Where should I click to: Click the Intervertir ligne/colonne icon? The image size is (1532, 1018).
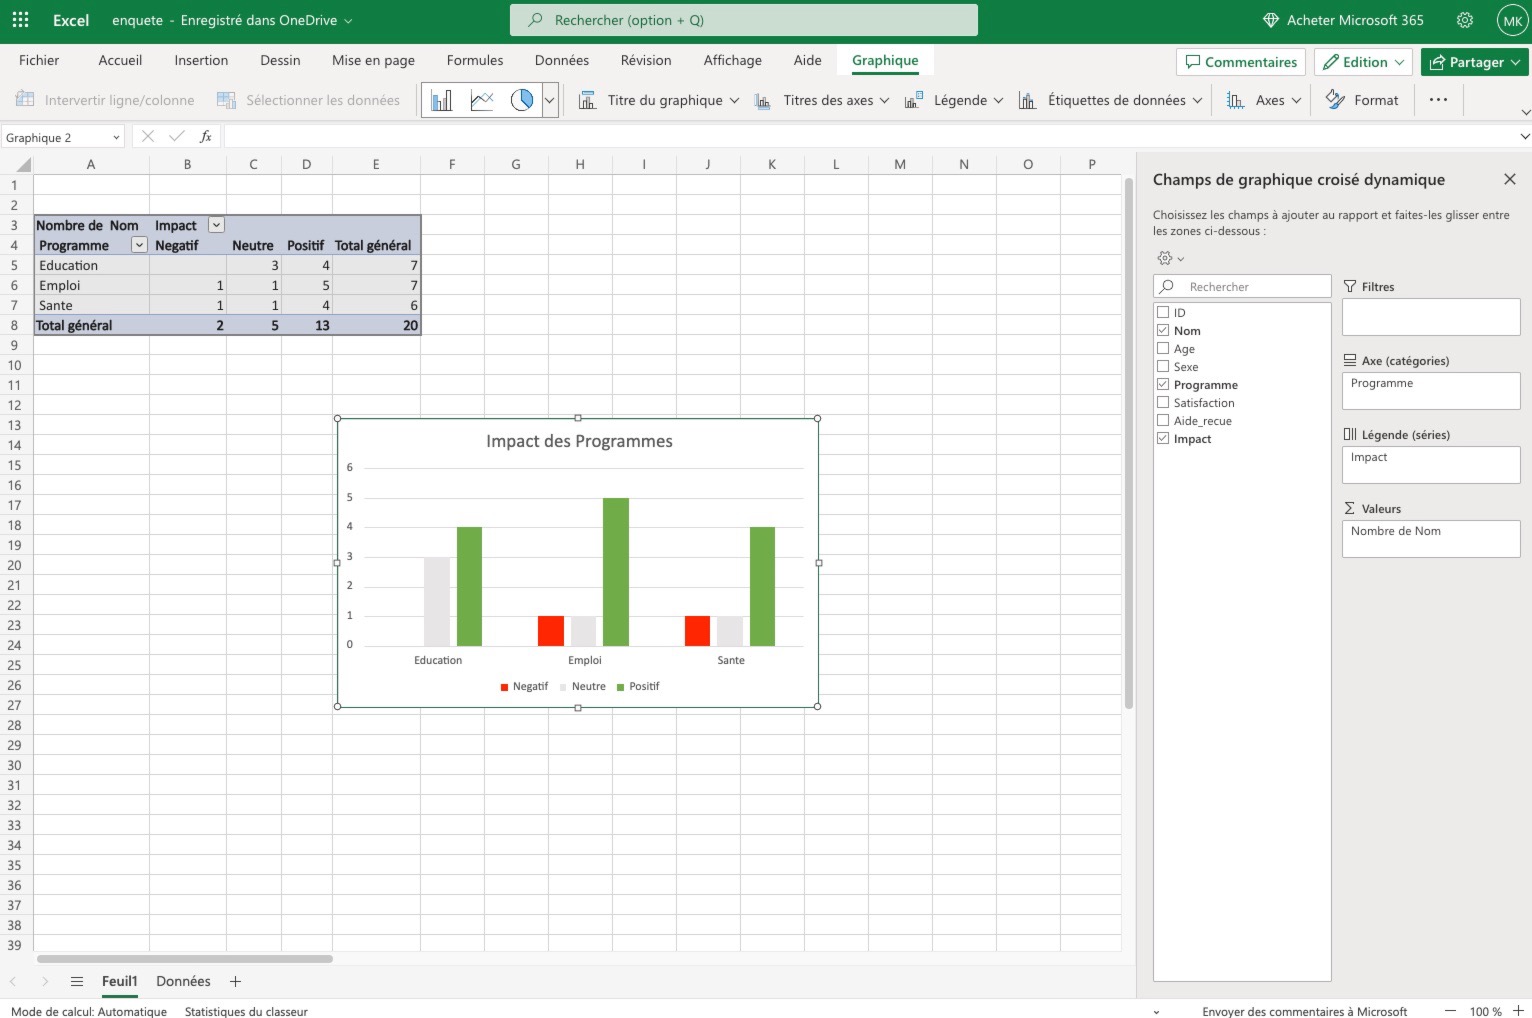[25, 100]
